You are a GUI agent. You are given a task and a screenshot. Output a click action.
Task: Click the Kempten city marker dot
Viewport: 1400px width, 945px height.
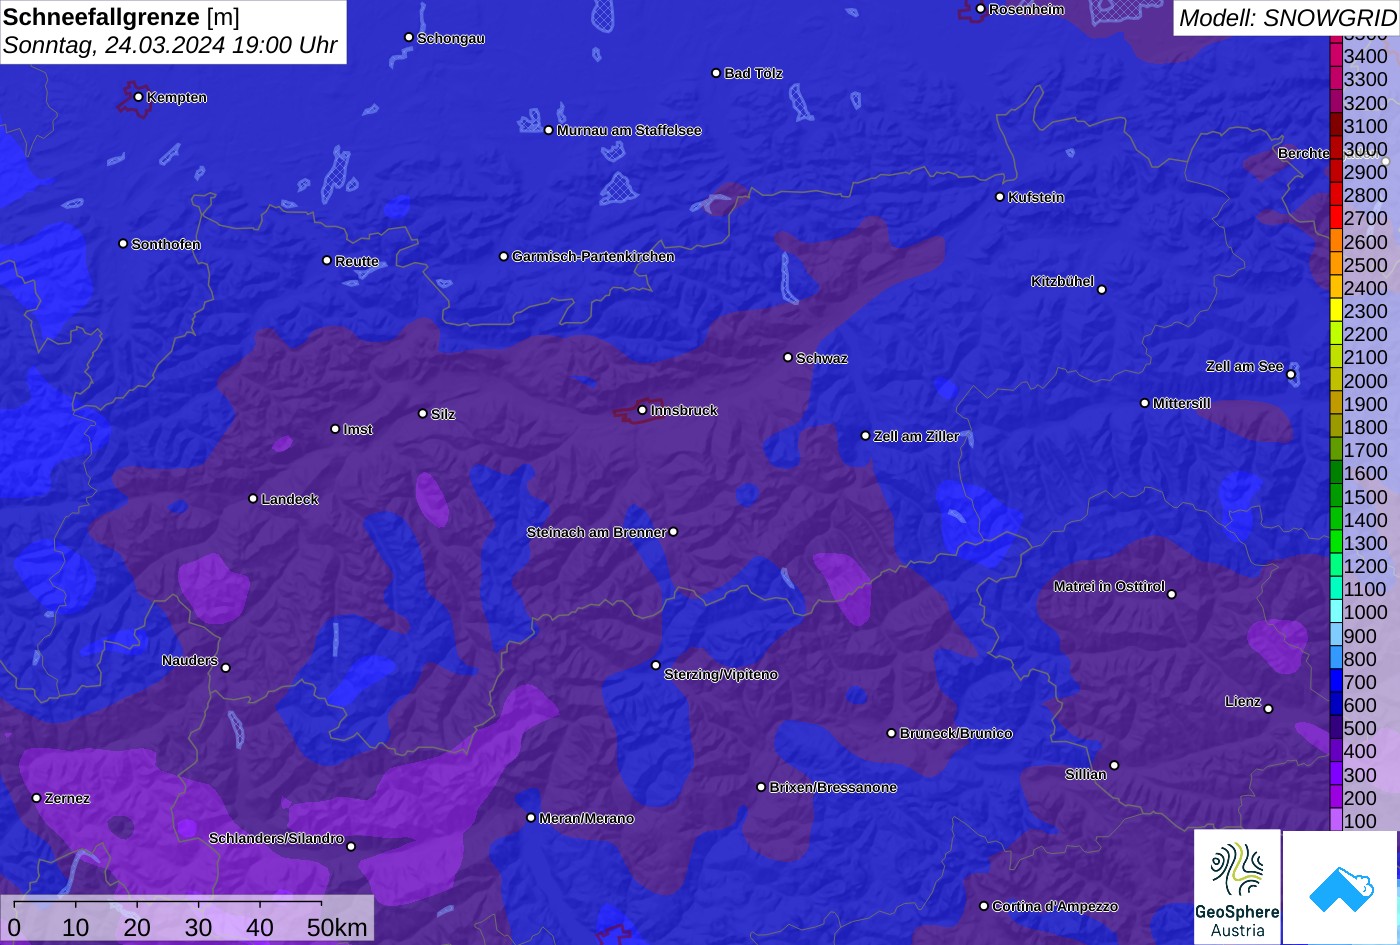coord(138,97)
